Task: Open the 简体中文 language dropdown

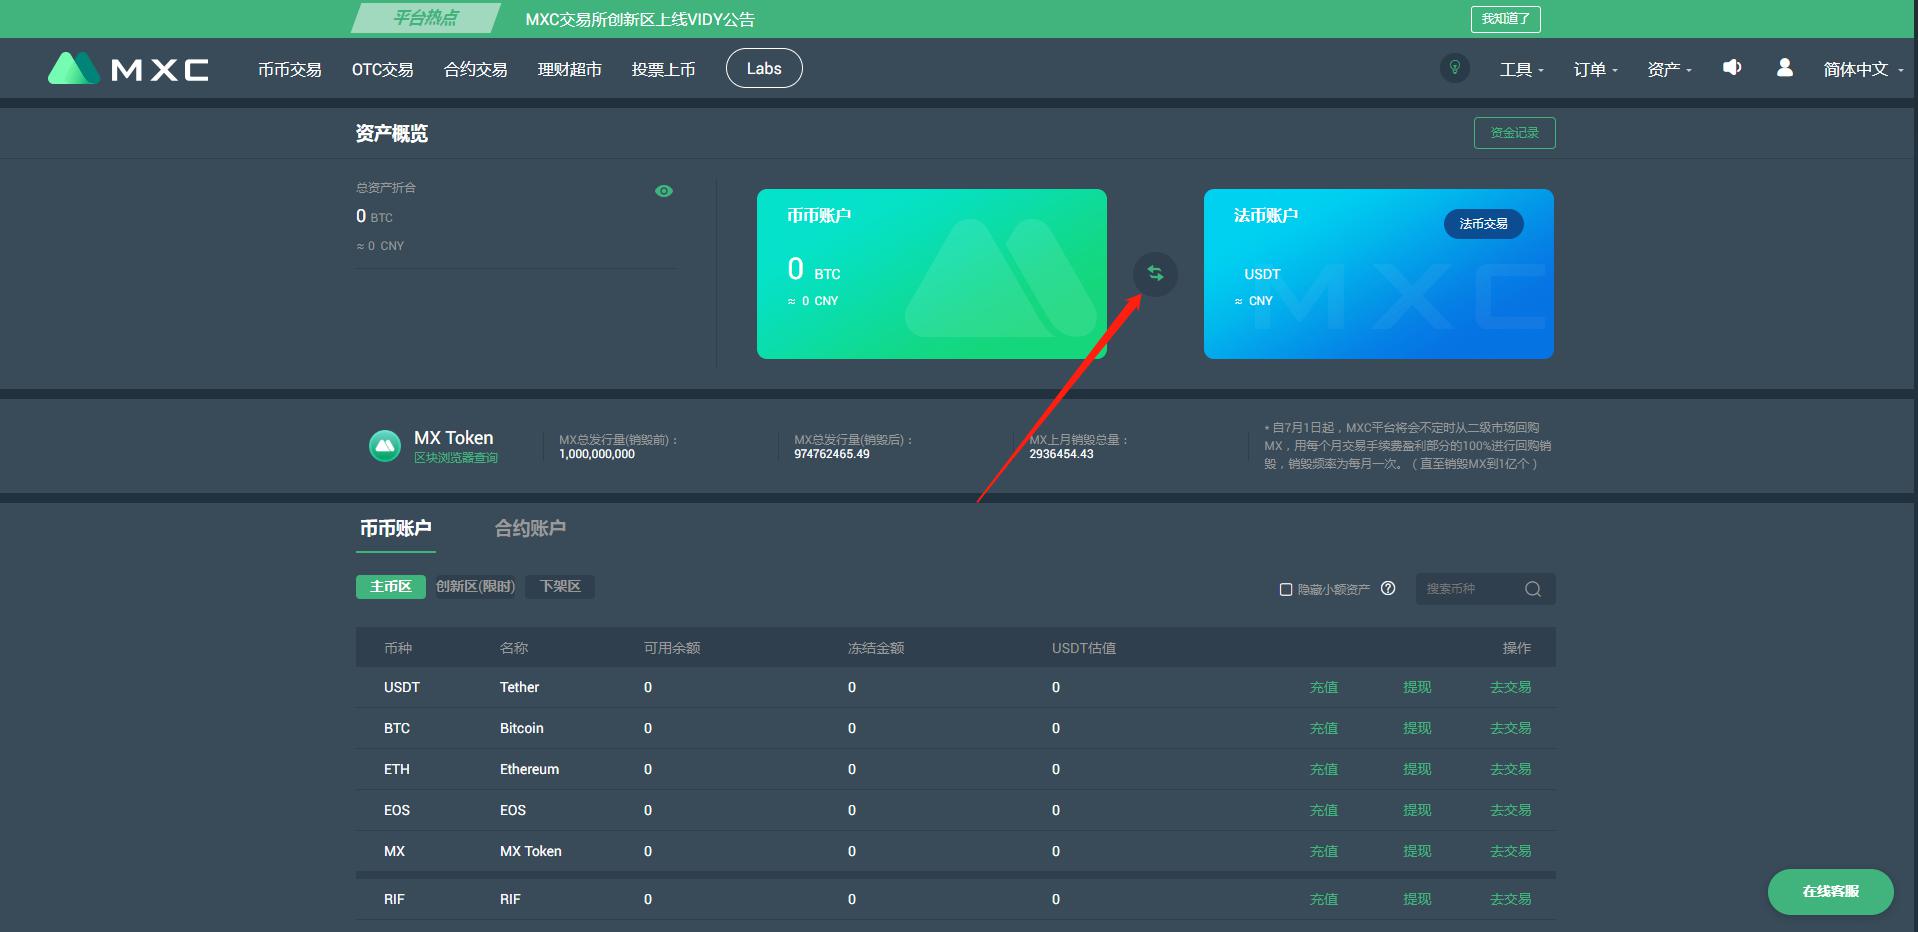Action: click(x=1863, y=69)
